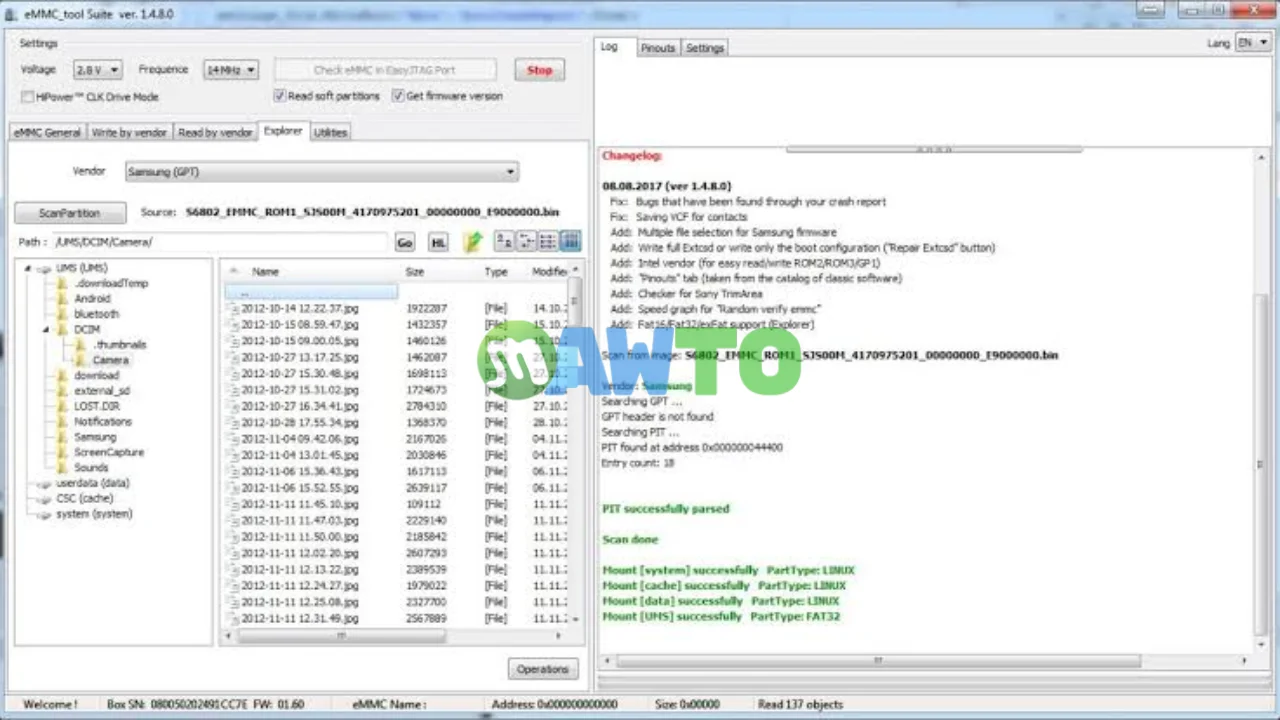The width and height of the screenshot is (1280, 720).
Task: Select the '..' parent directory row
Action: [311, 293]
